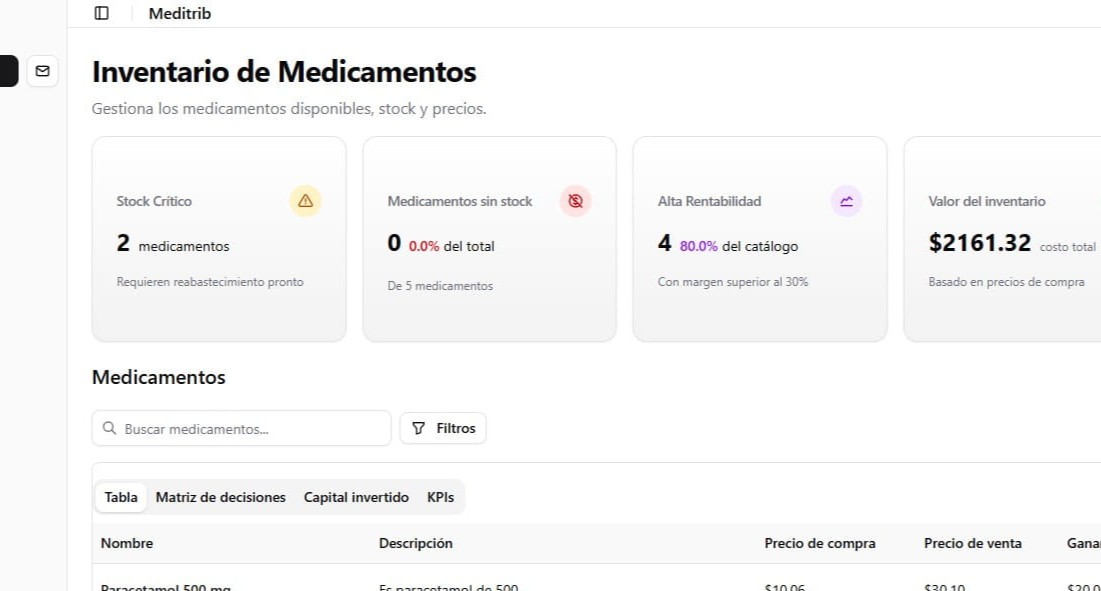
Task: Click inside the Buscar medicamentos field
Action: click(x=240, y=428)
